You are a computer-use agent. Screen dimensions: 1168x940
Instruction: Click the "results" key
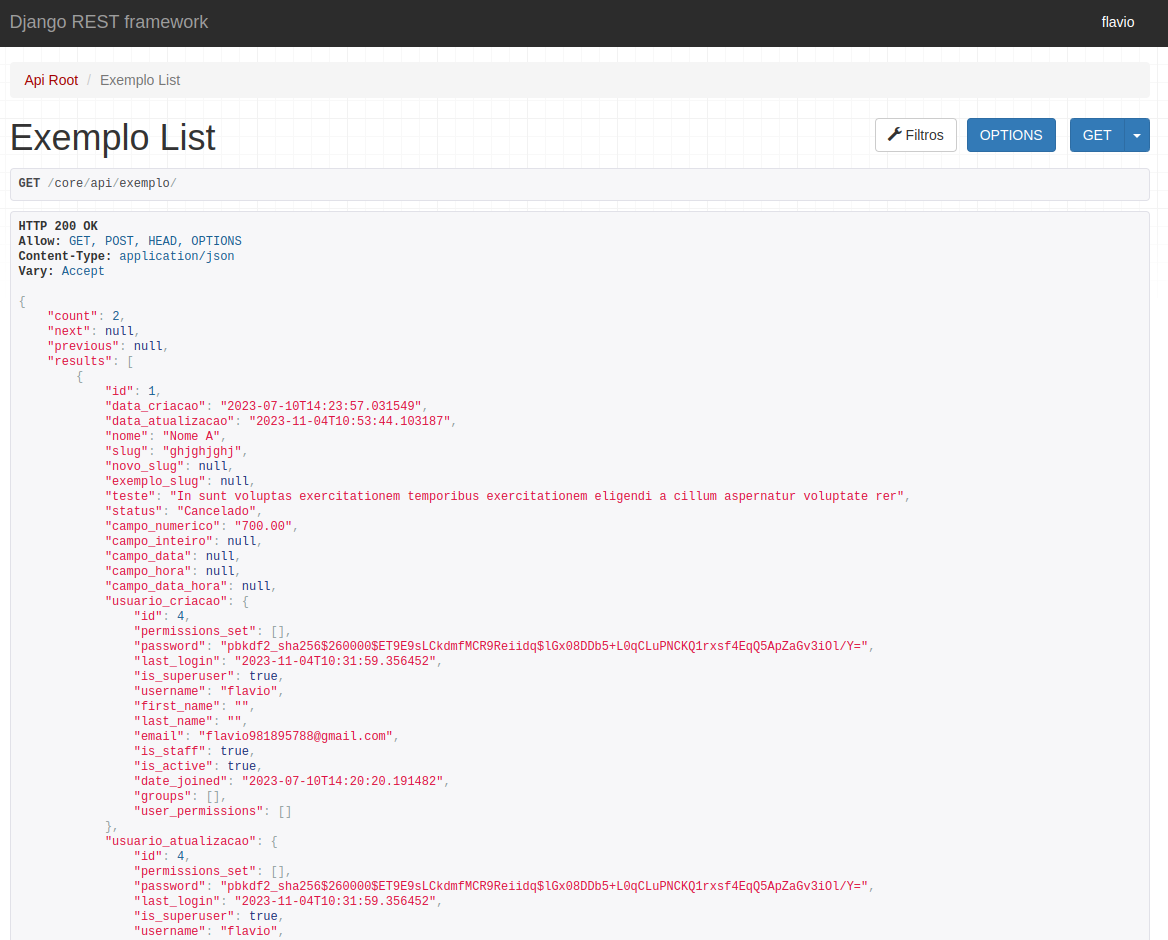pyautogui.click(x=79, y=361)
